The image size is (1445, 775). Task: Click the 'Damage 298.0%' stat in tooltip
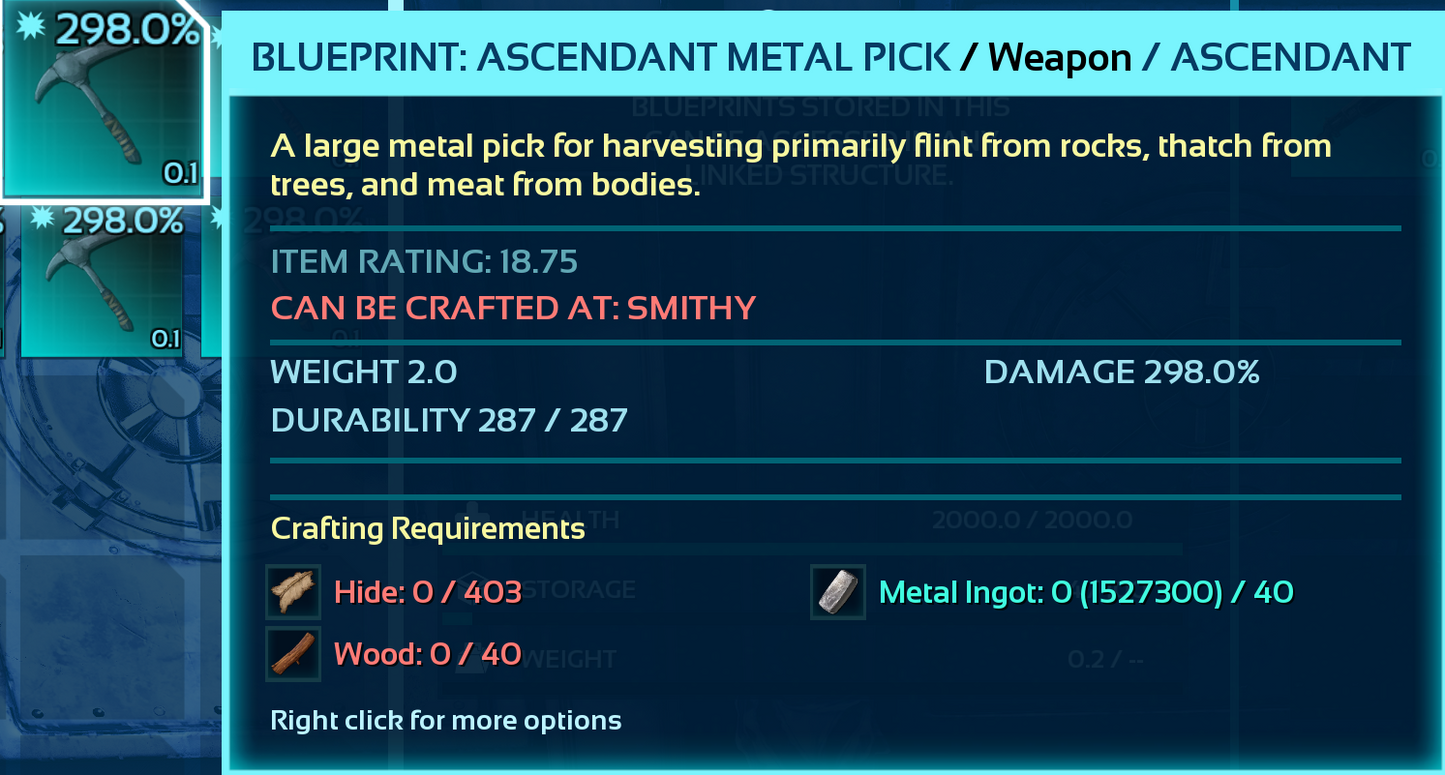pos(1121,373)
